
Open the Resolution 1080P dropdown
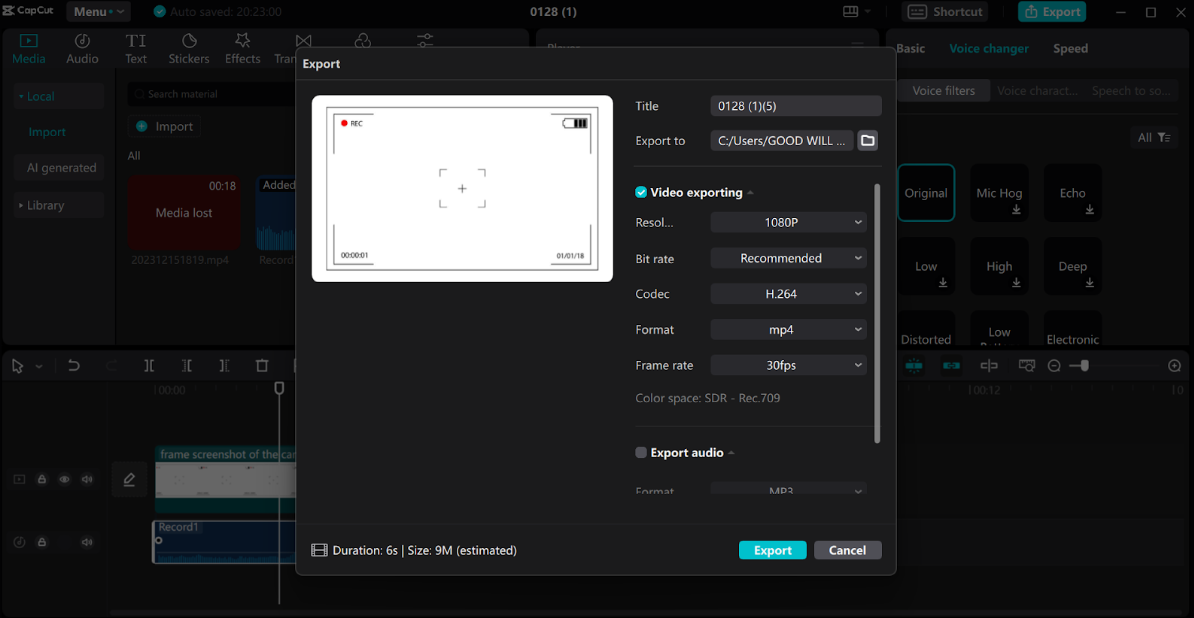coord(788,222)
